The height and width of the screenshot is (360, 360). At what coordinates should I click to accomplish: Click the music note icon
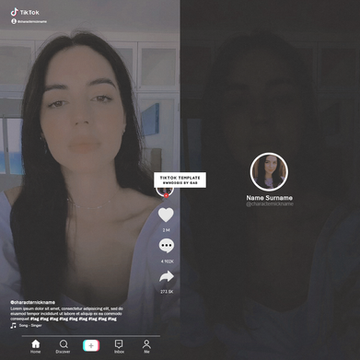tap(13, 325)
